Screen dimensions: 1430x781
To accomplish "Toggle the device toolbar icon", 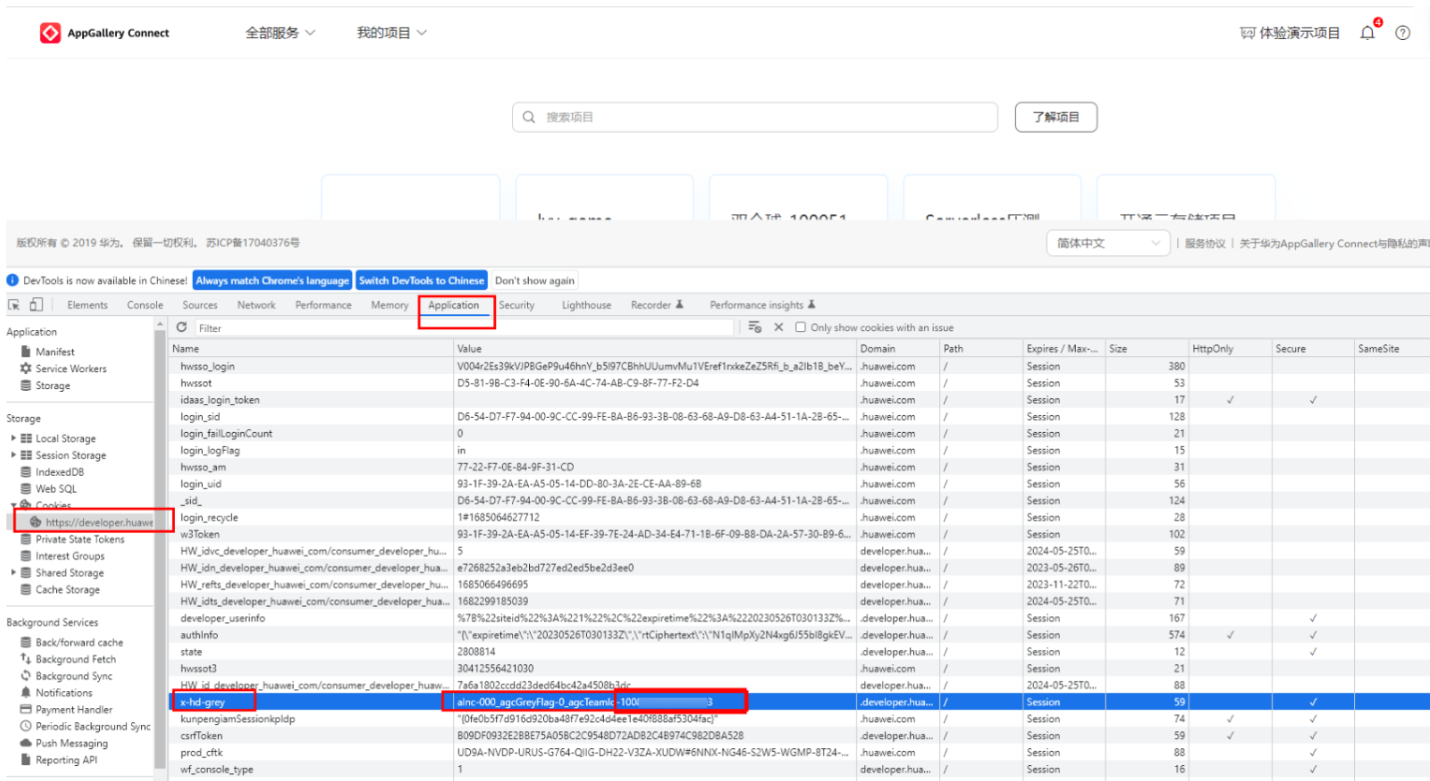I will click(36, 305).
